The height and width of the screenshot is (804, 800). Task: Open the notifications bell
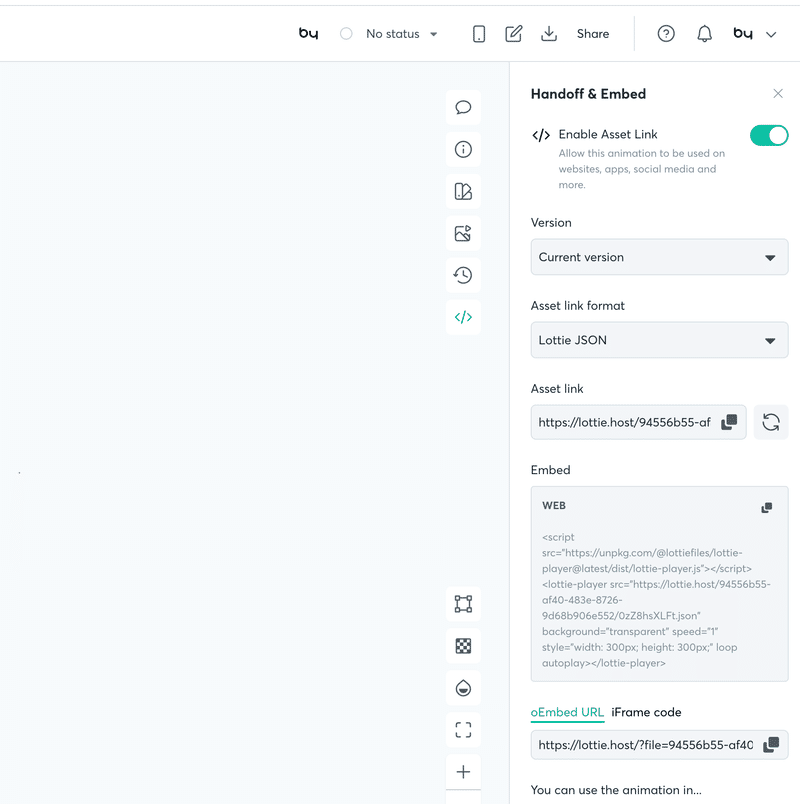click(705, 34)
